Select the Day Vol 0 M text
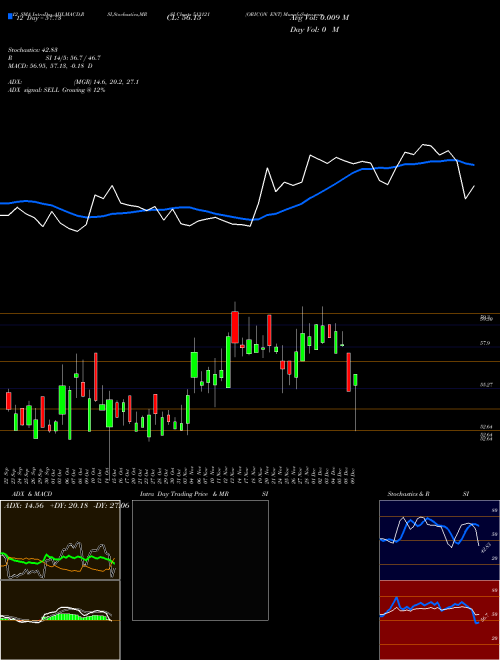This screenshot has height=660, width=500. tap(314, 30)
